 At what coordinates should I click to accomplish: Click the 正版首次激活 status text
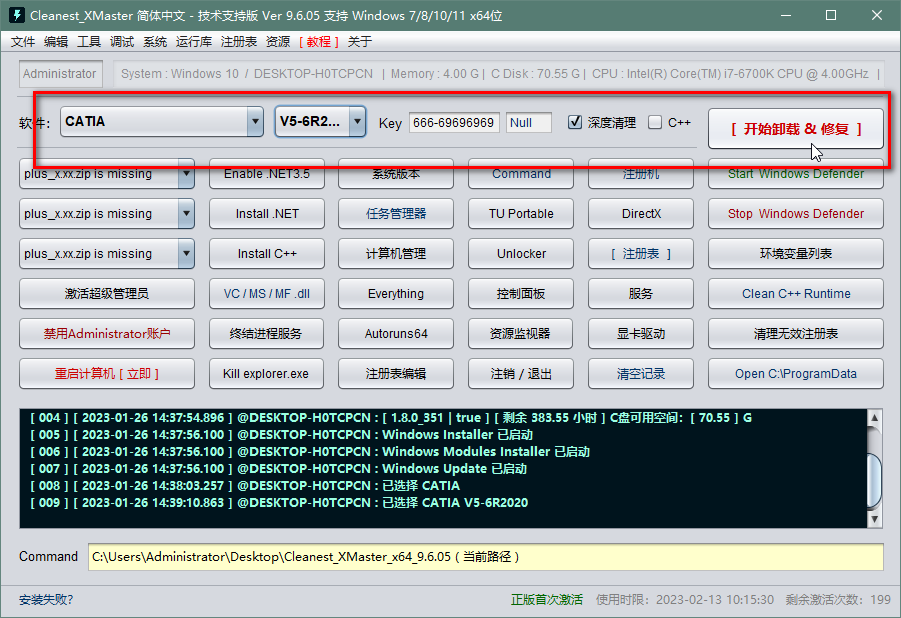pyautogui.click(x=547, y=600)
